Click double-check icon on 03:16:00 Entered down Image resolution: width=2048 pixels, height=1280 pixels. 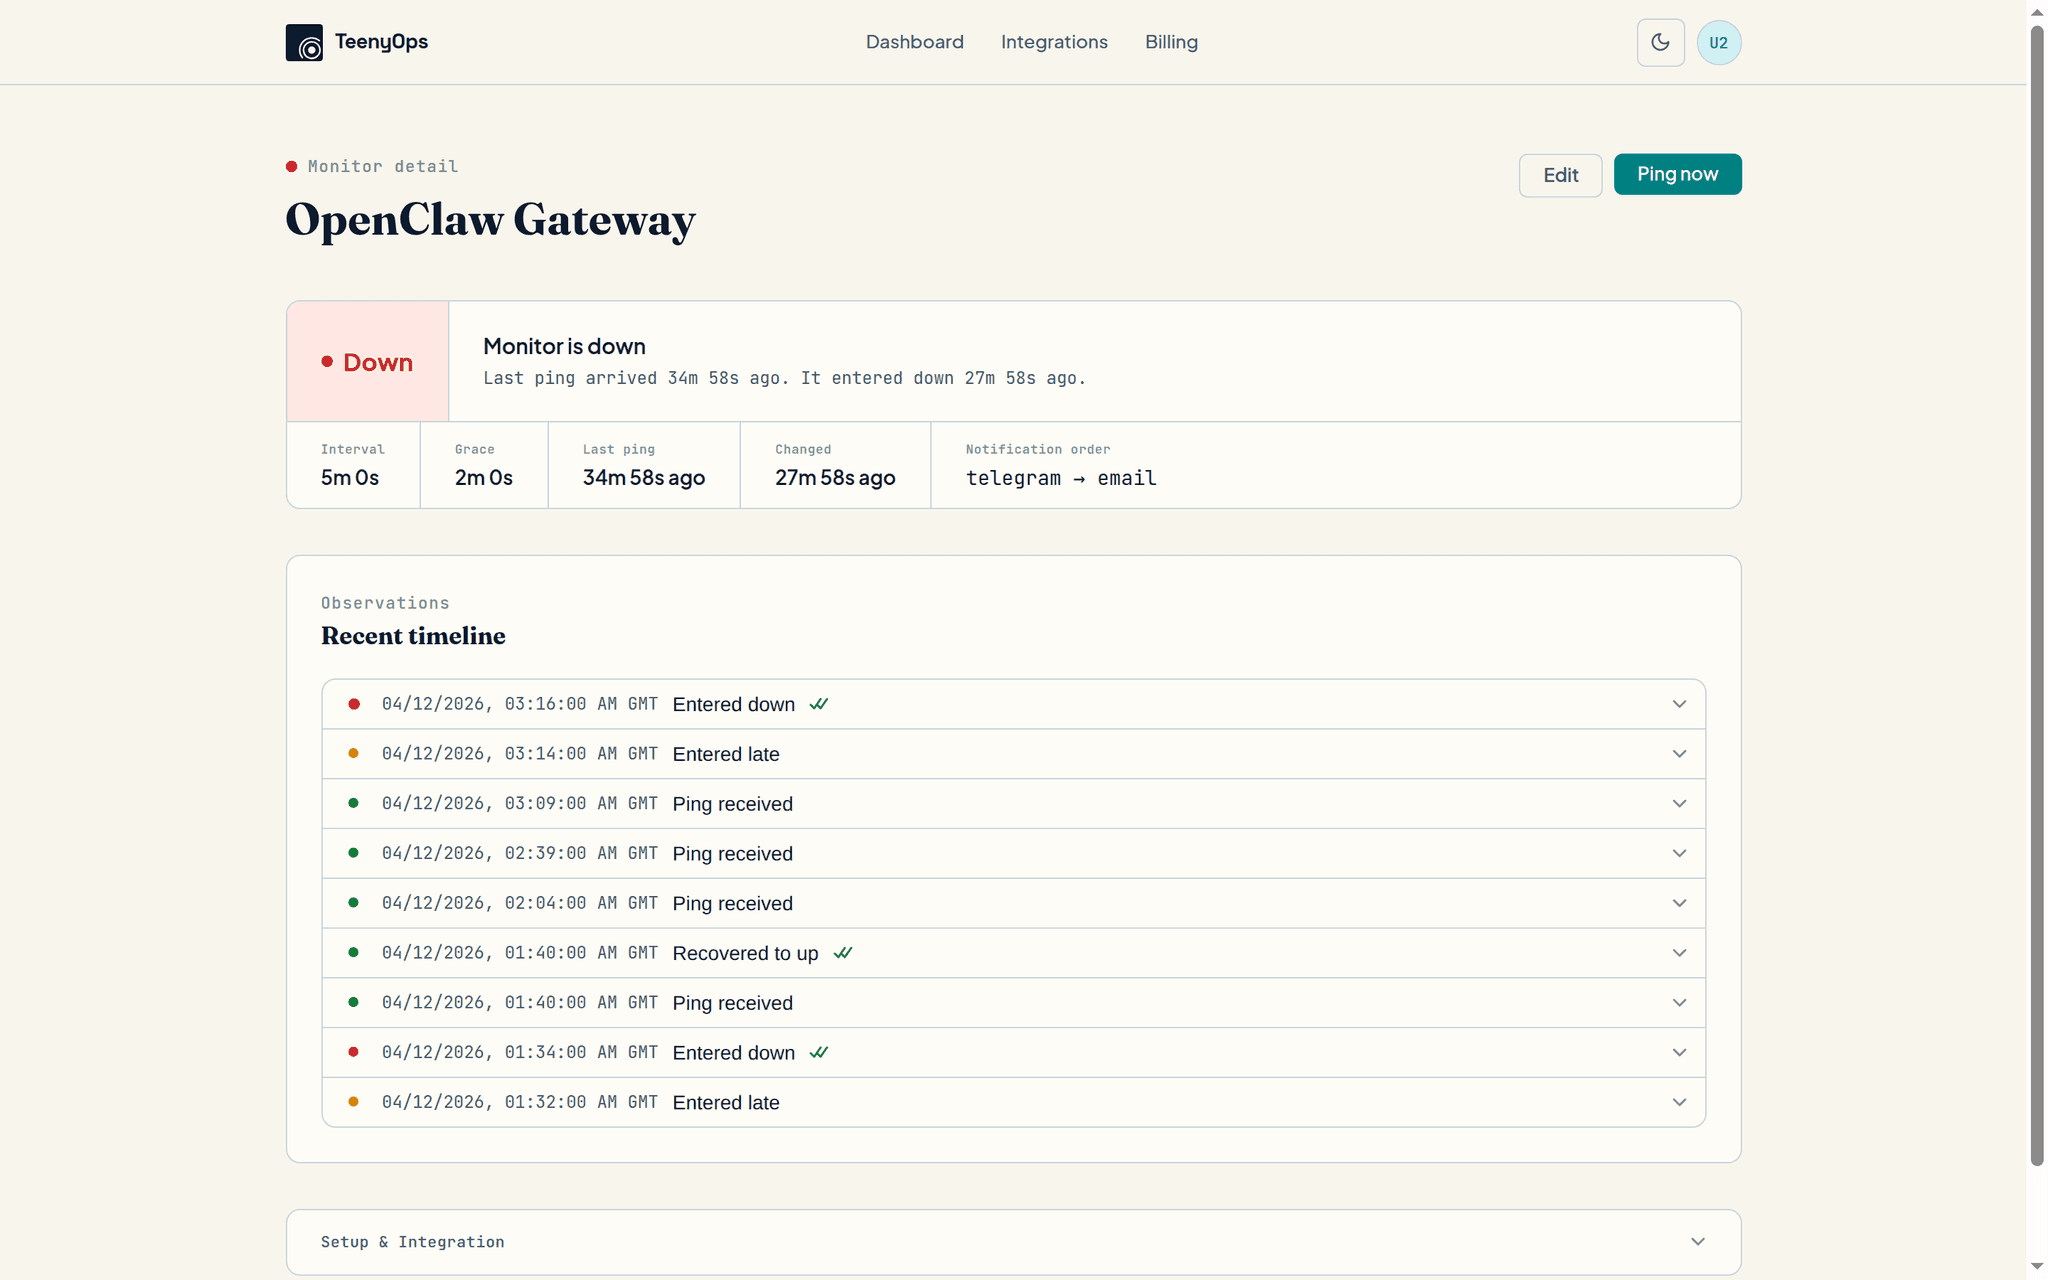(x=819, y=704)
